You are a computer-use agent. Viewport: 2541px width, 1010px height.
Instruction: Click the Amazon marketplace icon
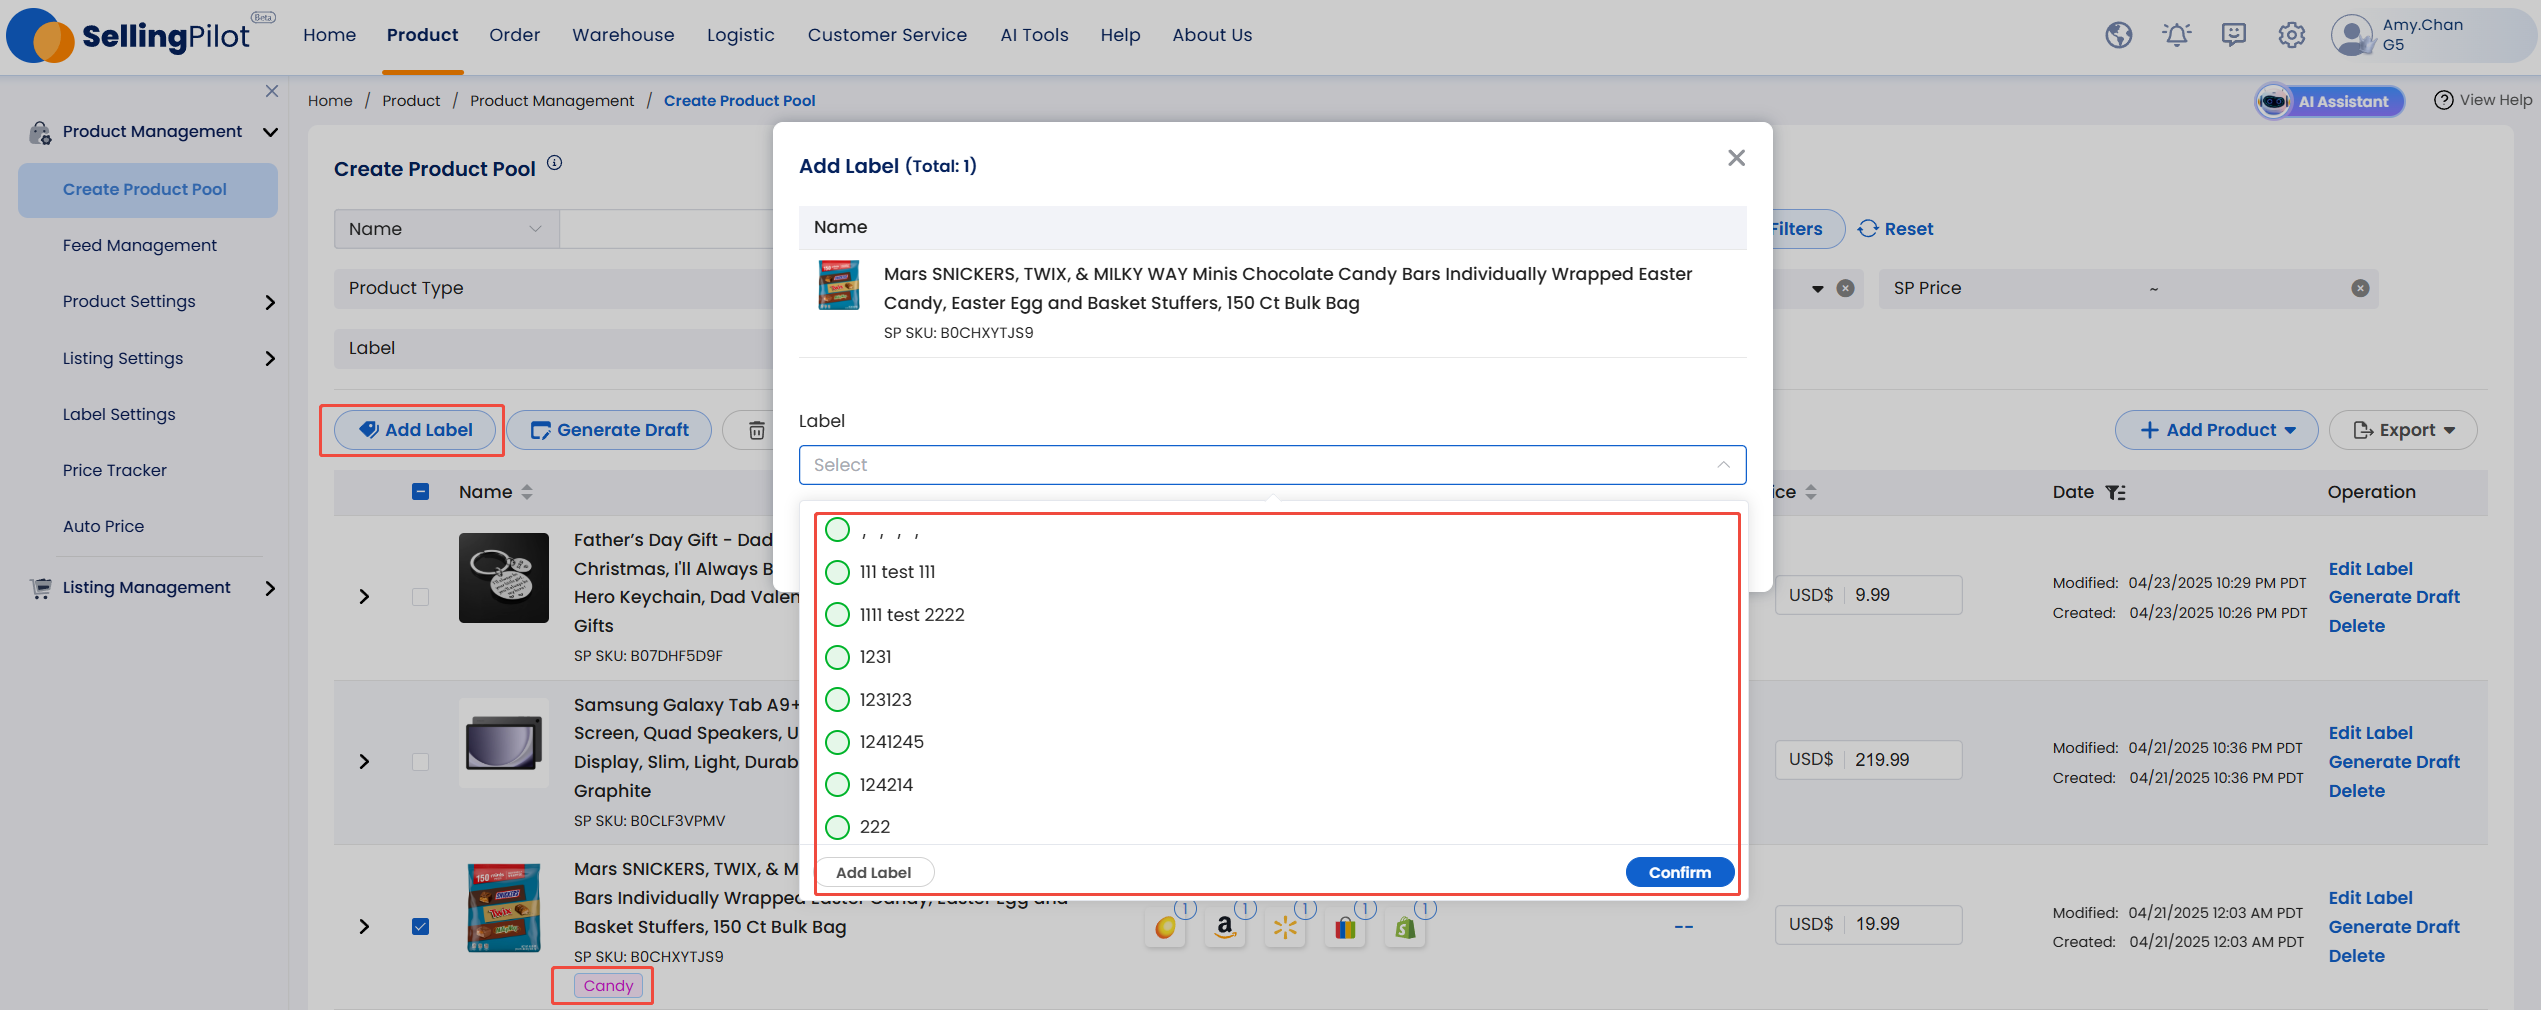point(1225,927)
